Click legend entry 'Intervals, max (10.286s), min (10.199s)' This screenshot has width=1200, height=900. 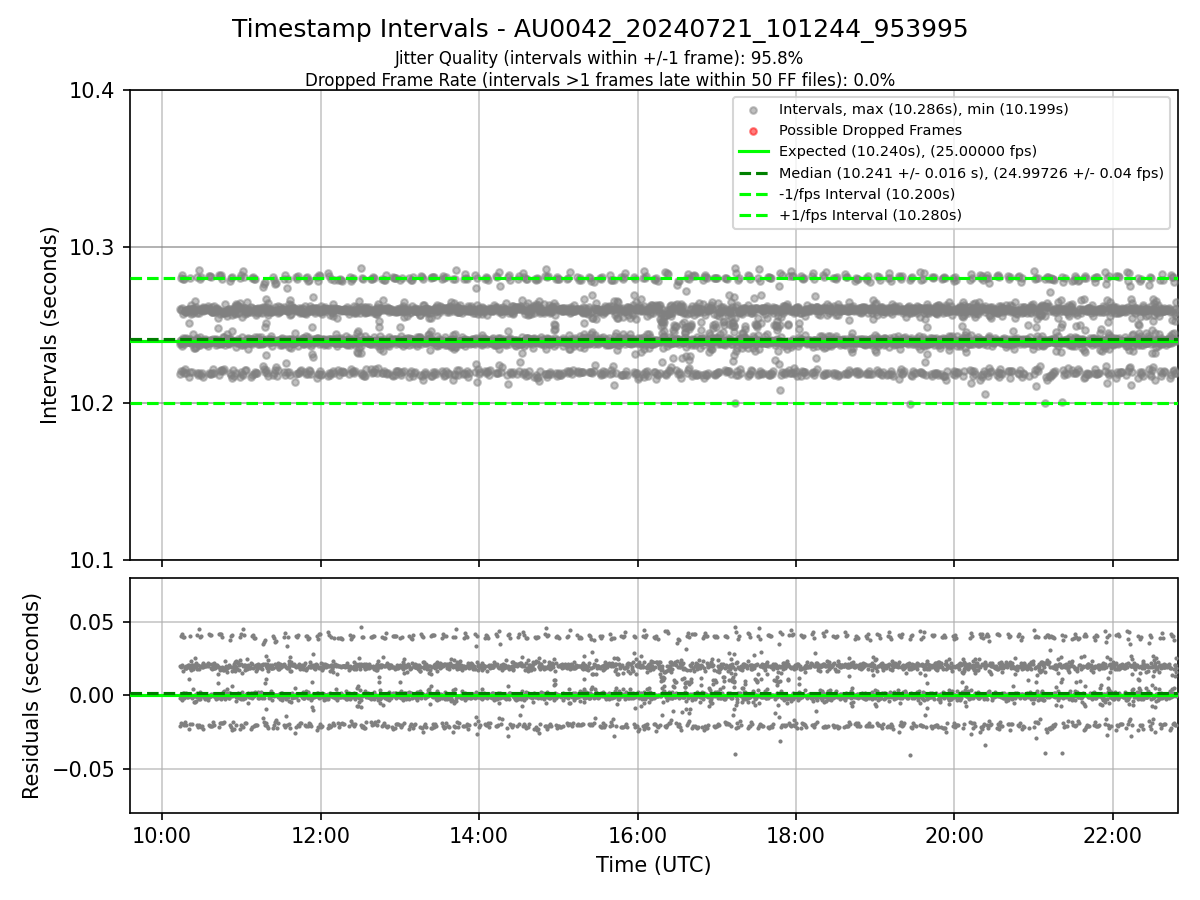(924, 109)
